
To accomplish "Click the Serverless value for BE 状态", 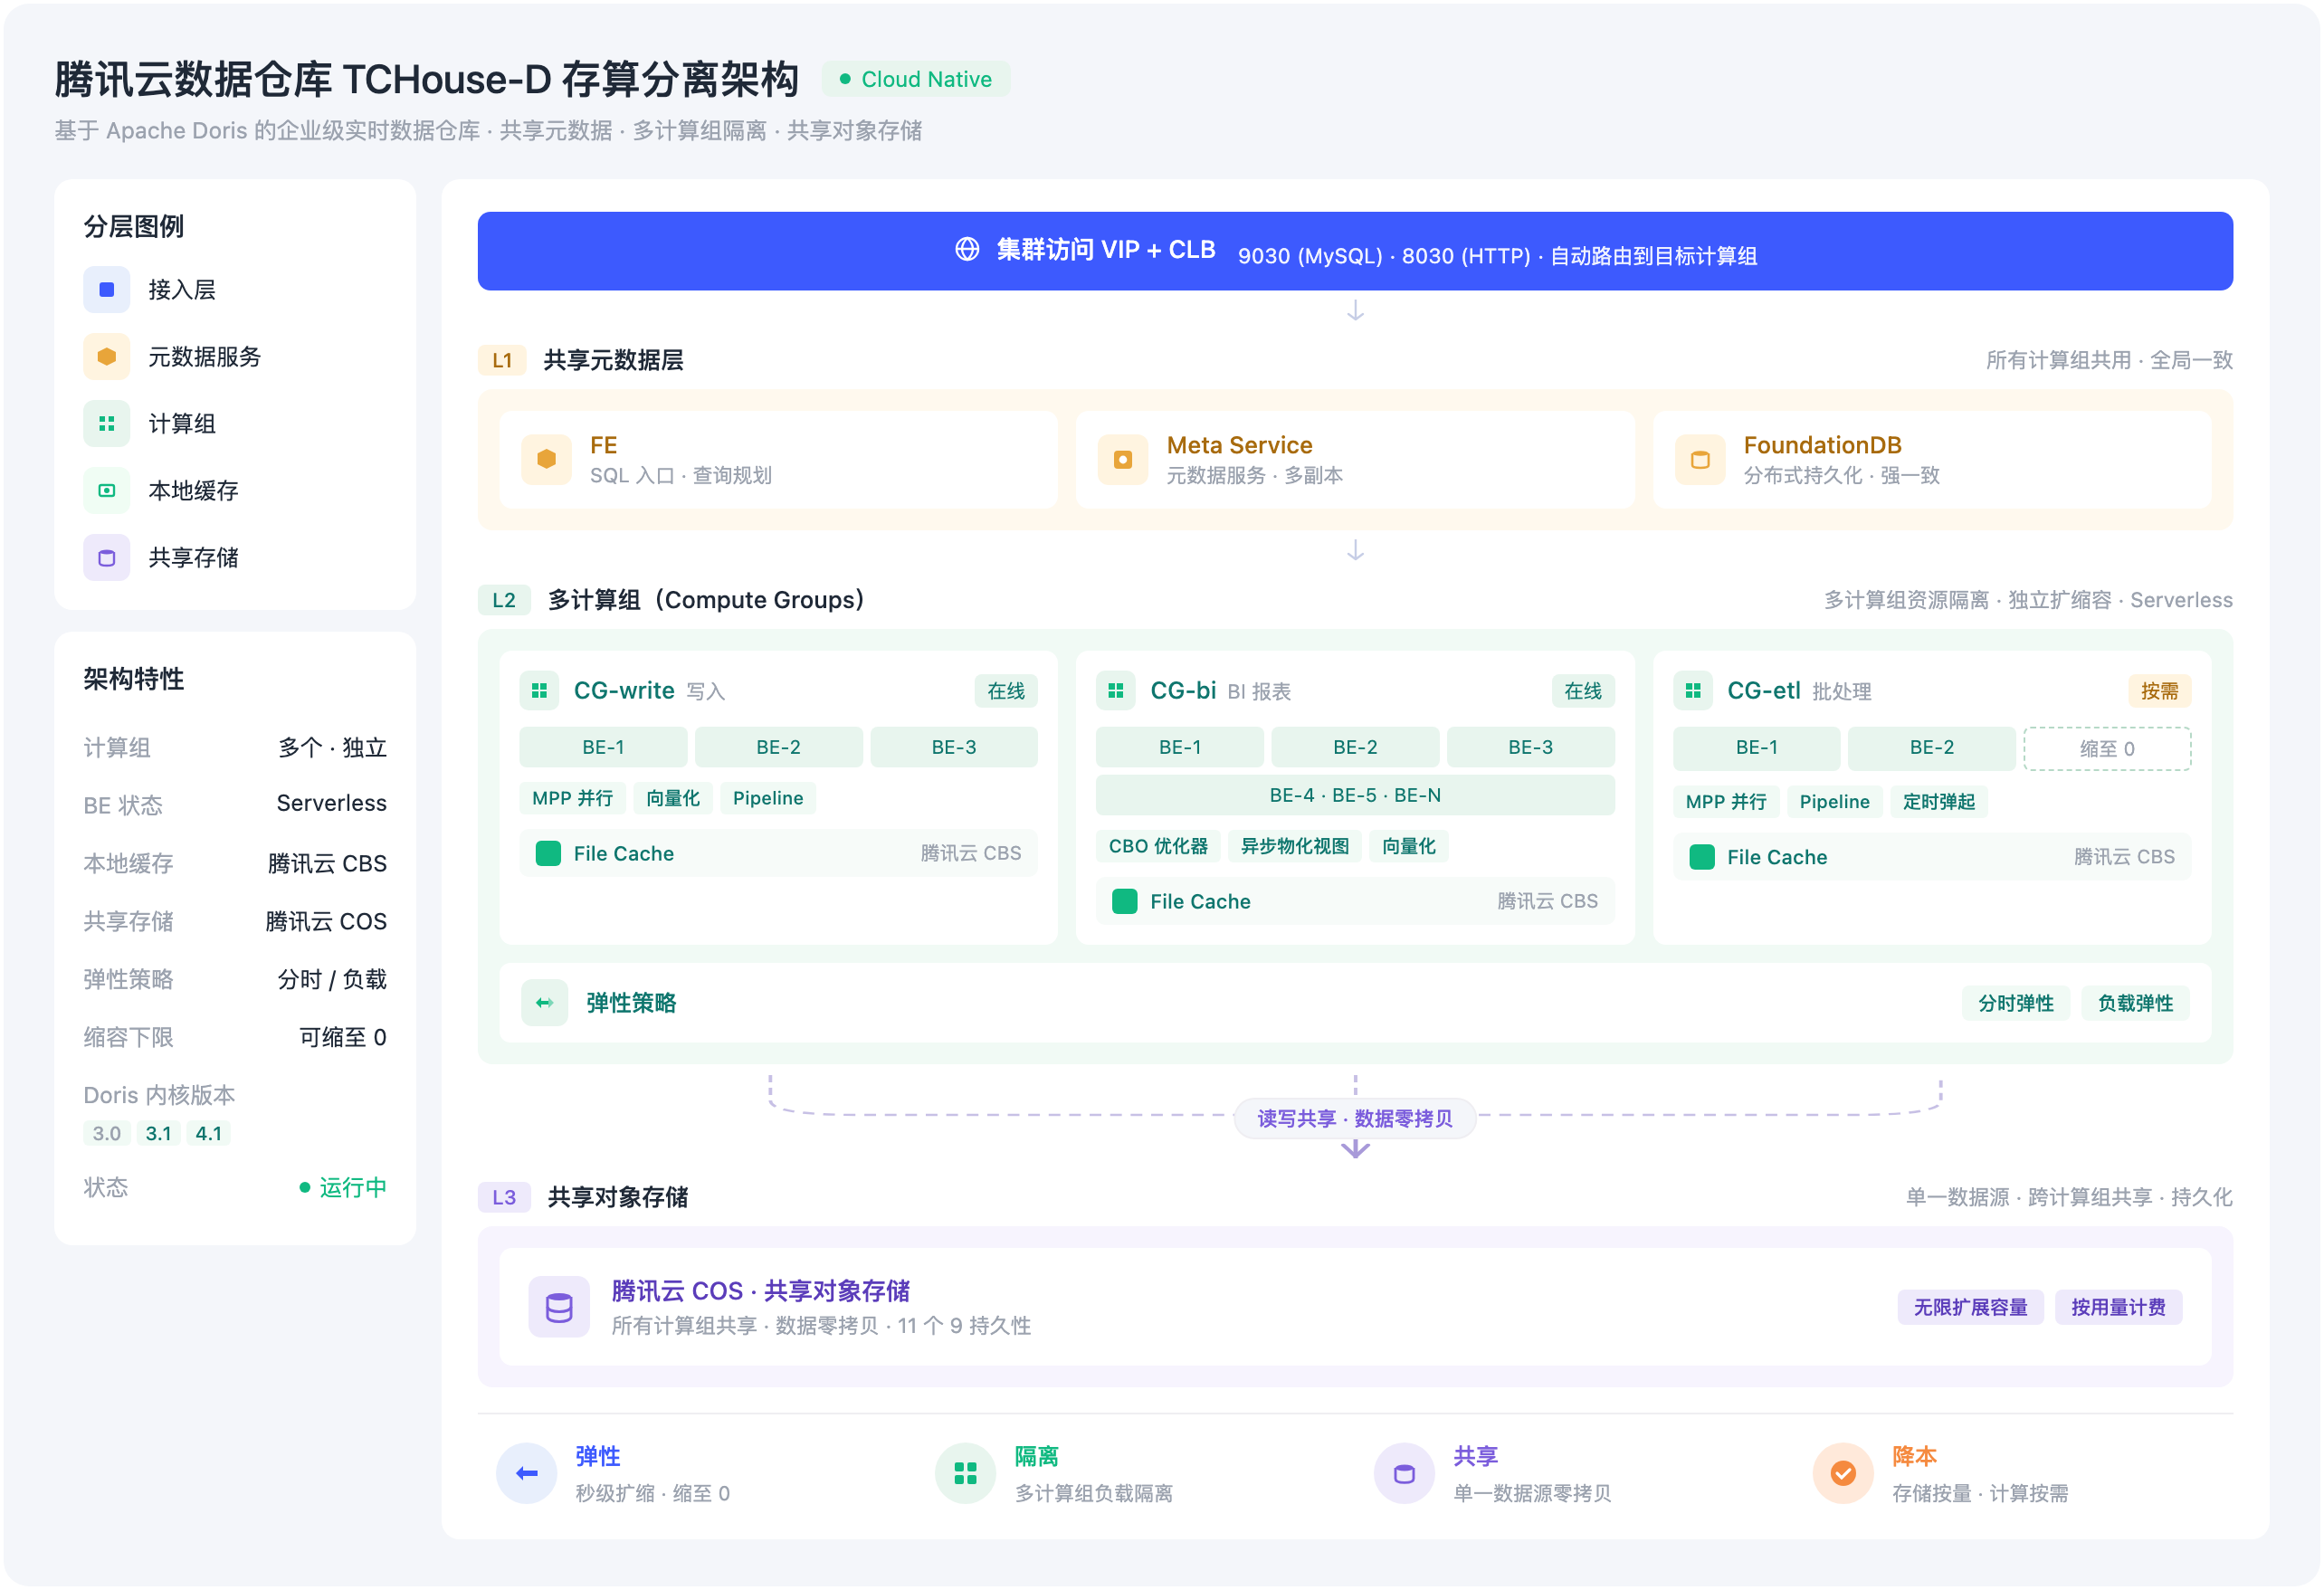I will tap(332, 804).
